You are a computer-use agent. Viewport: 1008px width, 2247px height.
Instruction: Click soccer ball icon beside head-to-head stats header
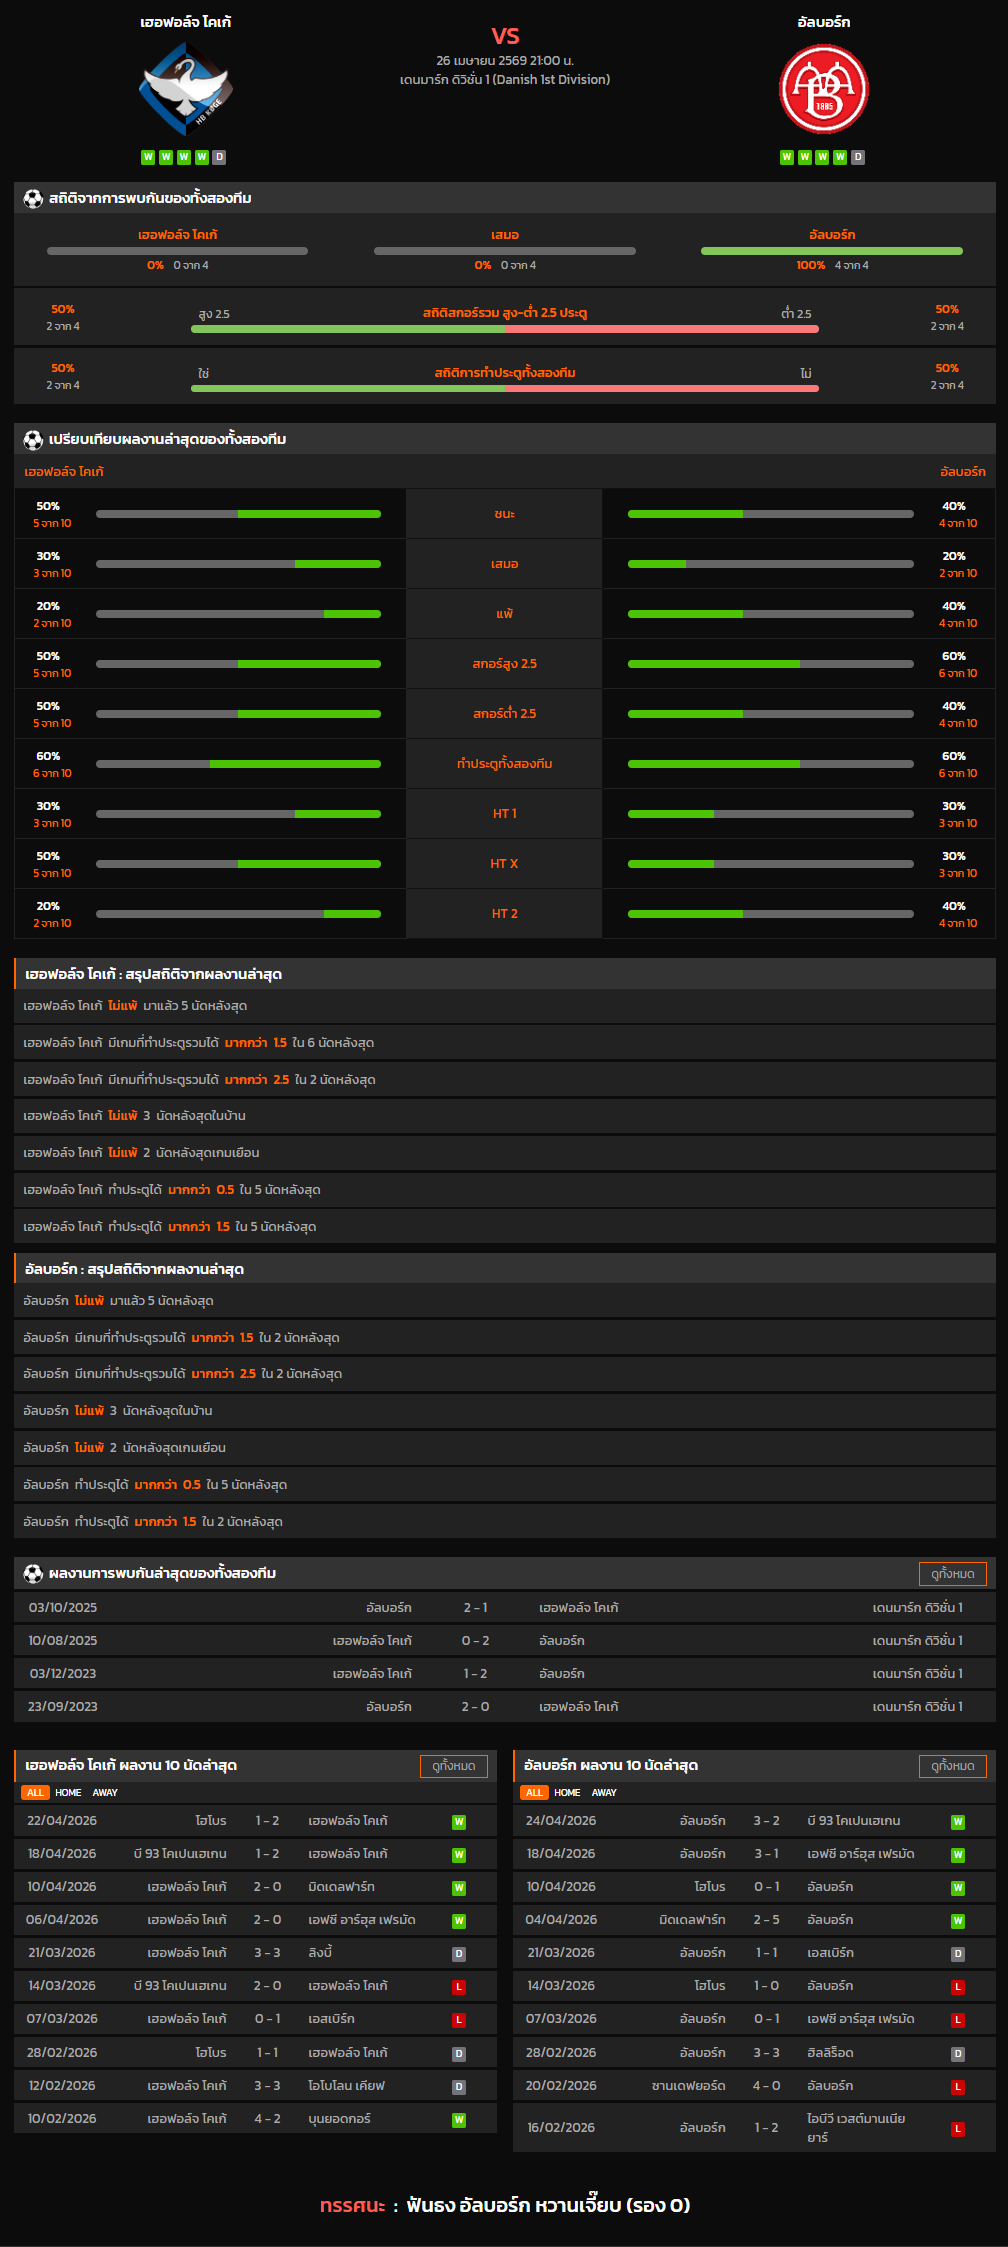click(33, 199)
